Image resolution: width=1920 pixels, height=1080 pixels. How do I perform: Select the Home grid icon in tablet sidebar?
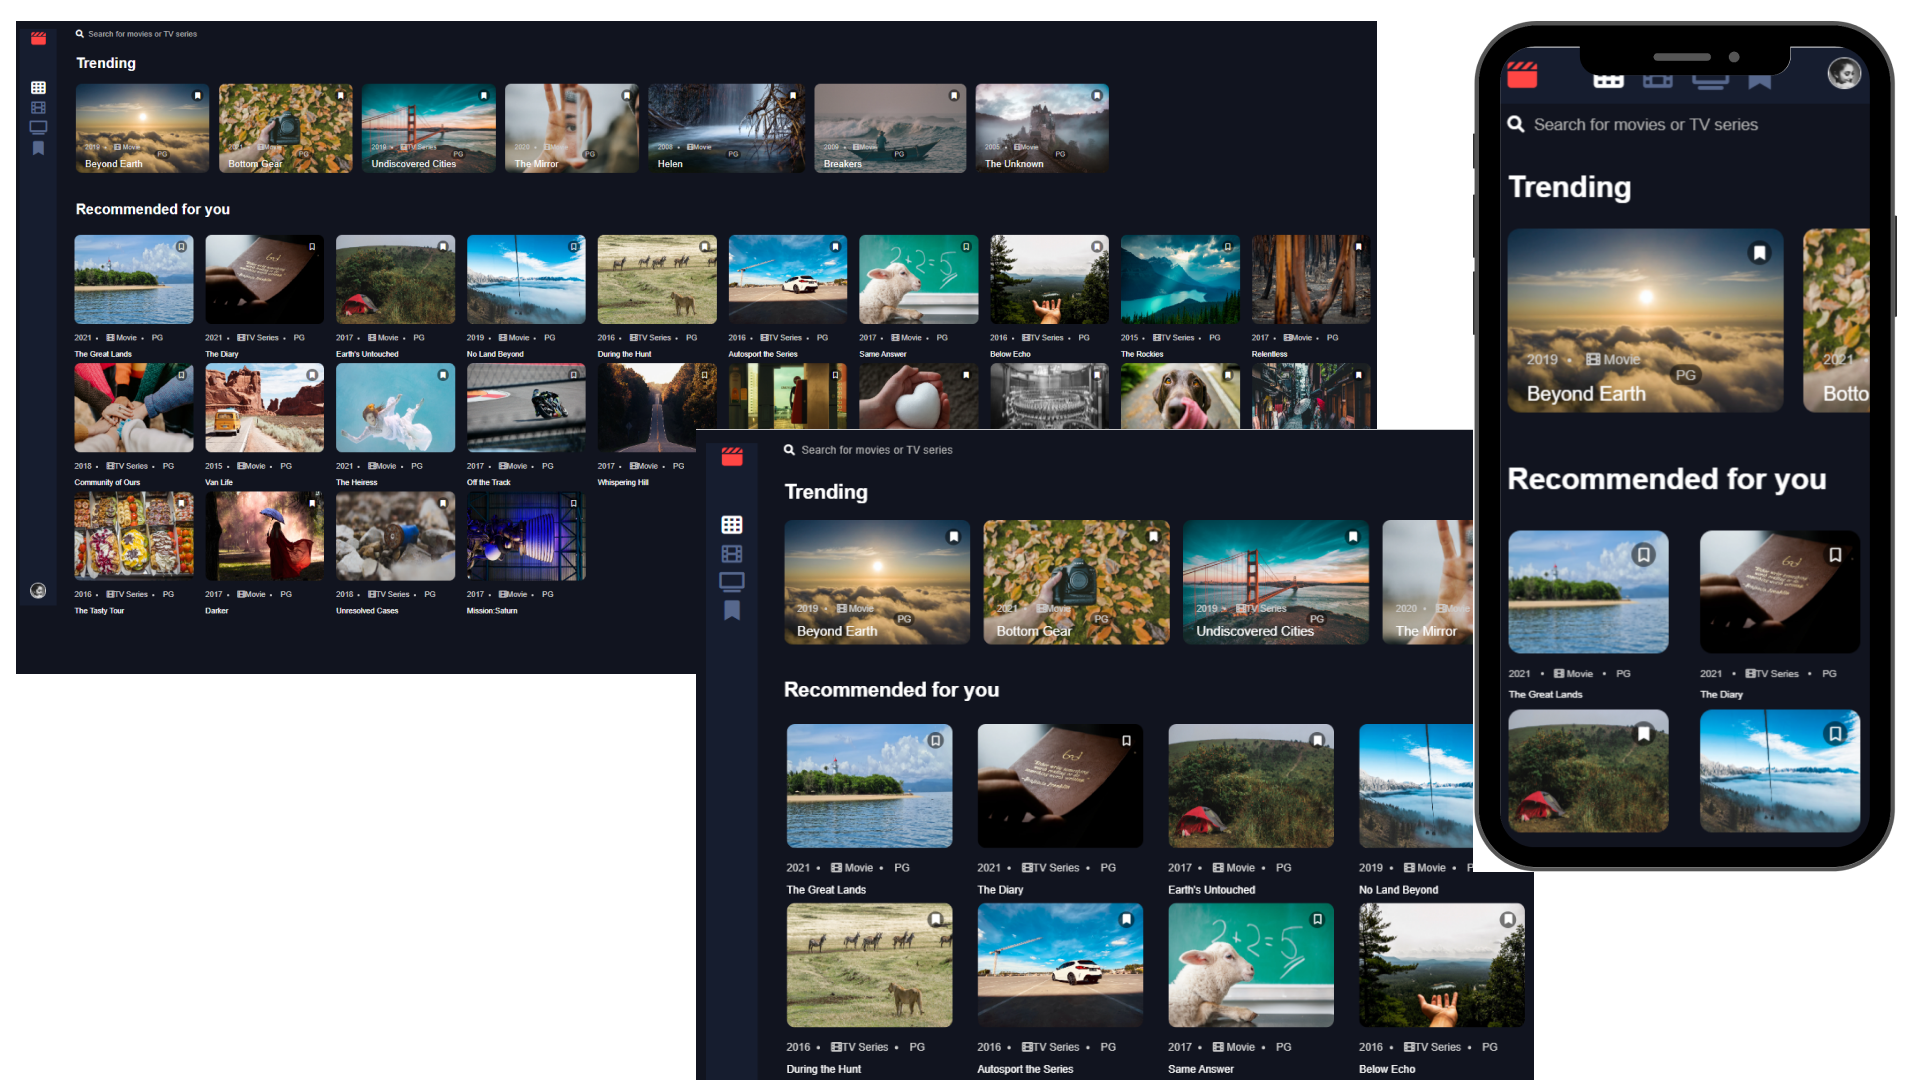tap(732, 525)
